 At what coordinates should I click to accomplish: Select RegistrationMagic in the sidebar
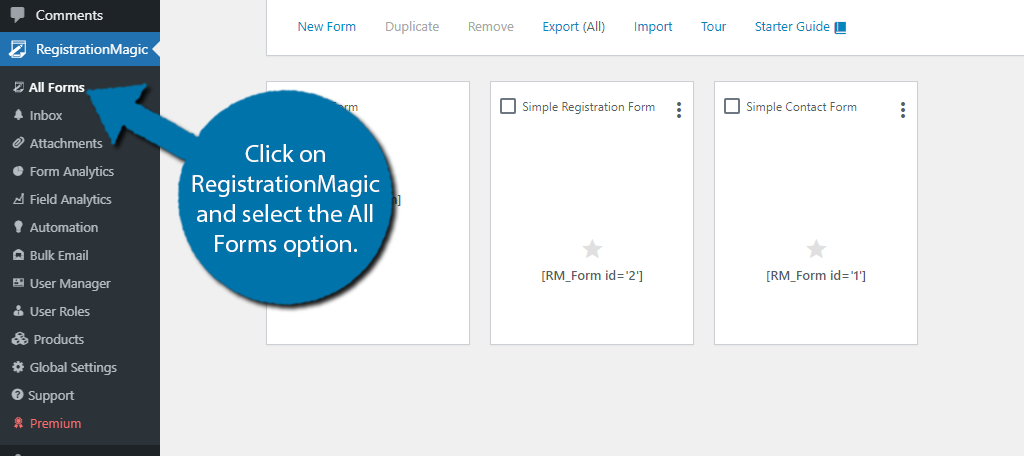pyautogui.click(x=80, y=49)
